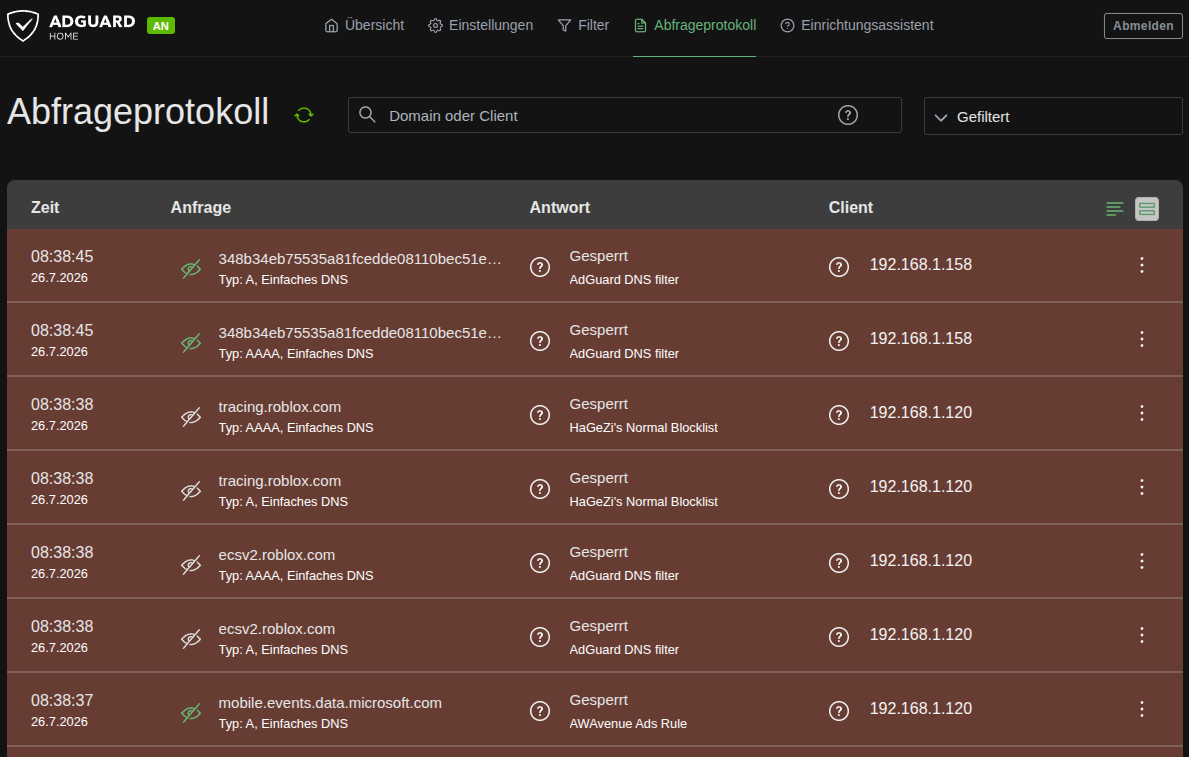Open actions menu for ecsv2.roblox.com AAAA row
Image resolution: width=1189 pixels, height=757 pixels.
[x=1141, y=561]
